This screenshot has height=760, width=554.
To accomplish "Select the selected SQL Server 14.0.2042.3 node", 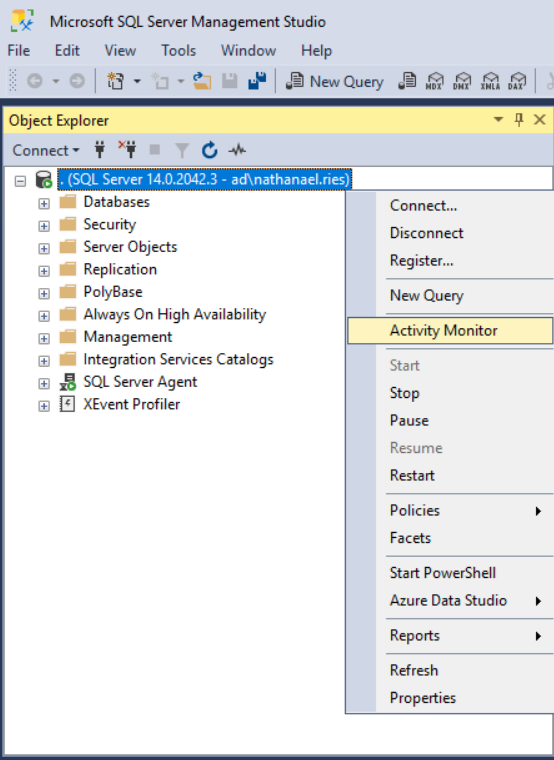I will click(x=205, y=179).
